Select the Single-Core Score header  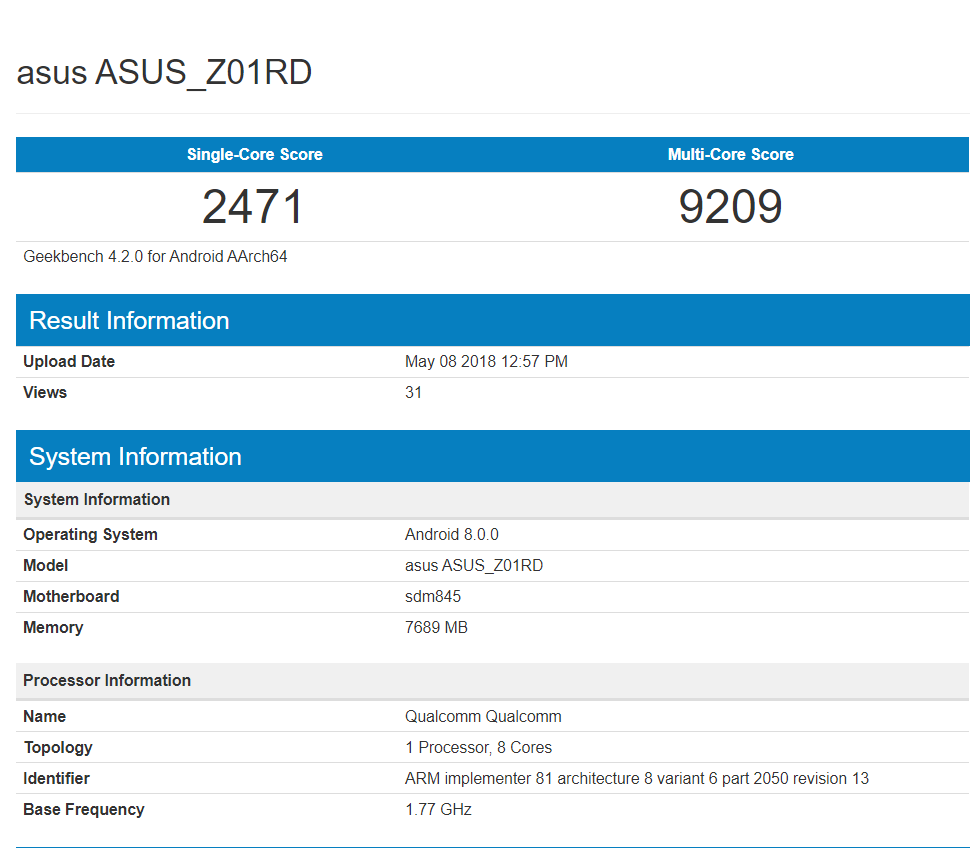(254, 154)
